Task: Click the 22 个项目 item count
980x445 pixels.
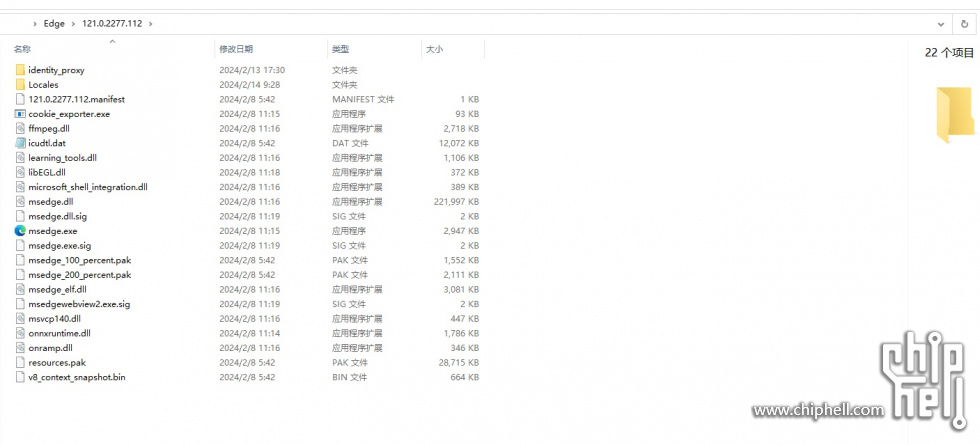Action: click(949, 53)
